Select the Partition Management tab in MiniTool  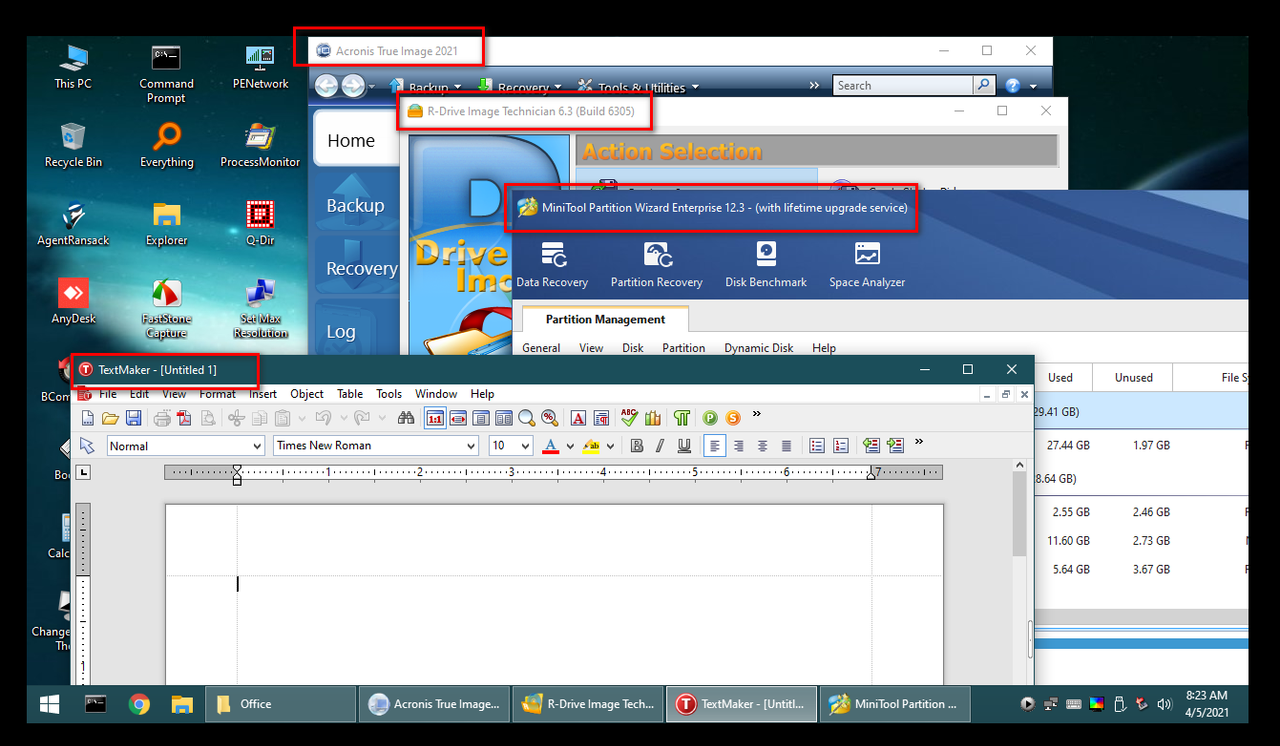pos(605,320)
